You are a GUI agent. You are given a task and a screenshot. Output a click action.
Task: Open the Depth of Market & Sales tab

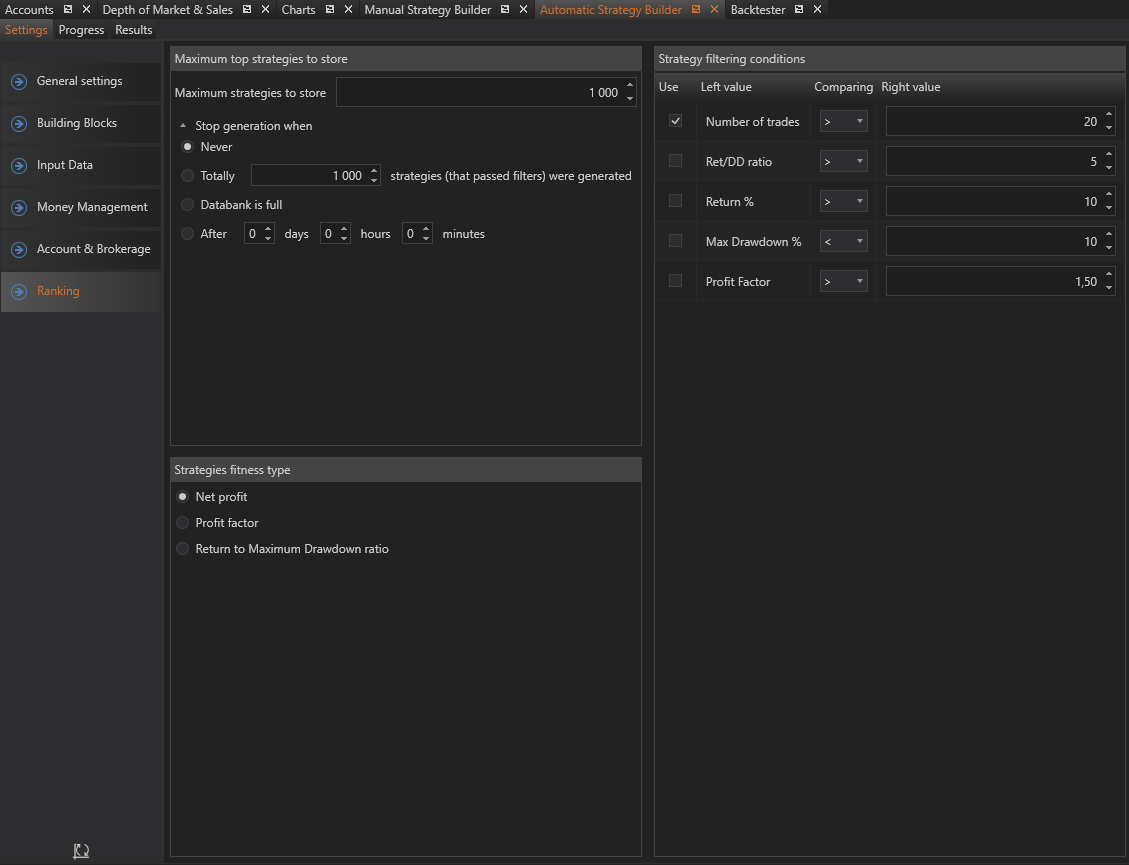click(x=167, y=10)
